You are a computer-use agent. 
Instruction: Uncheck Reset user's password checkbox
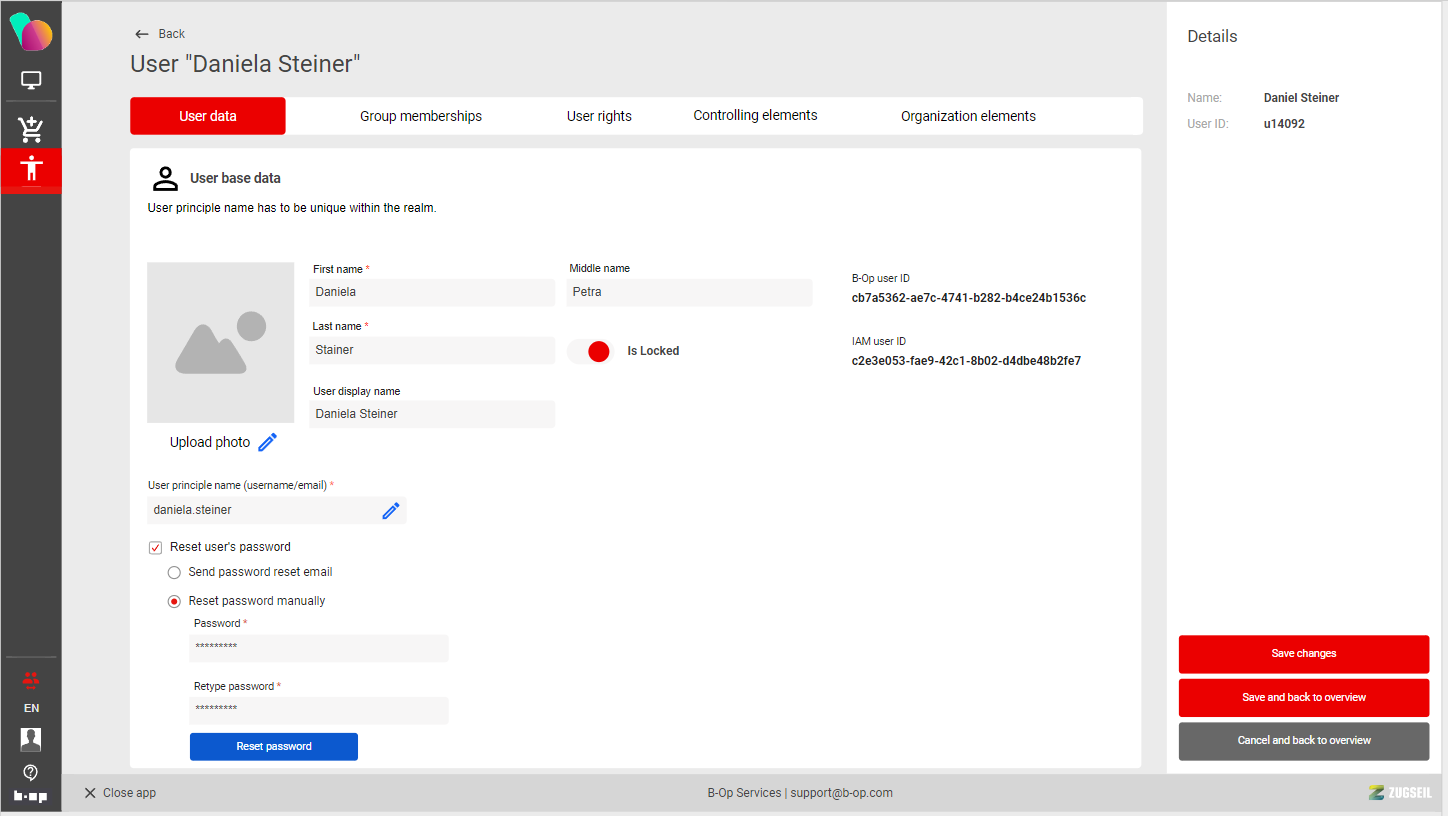155,547
